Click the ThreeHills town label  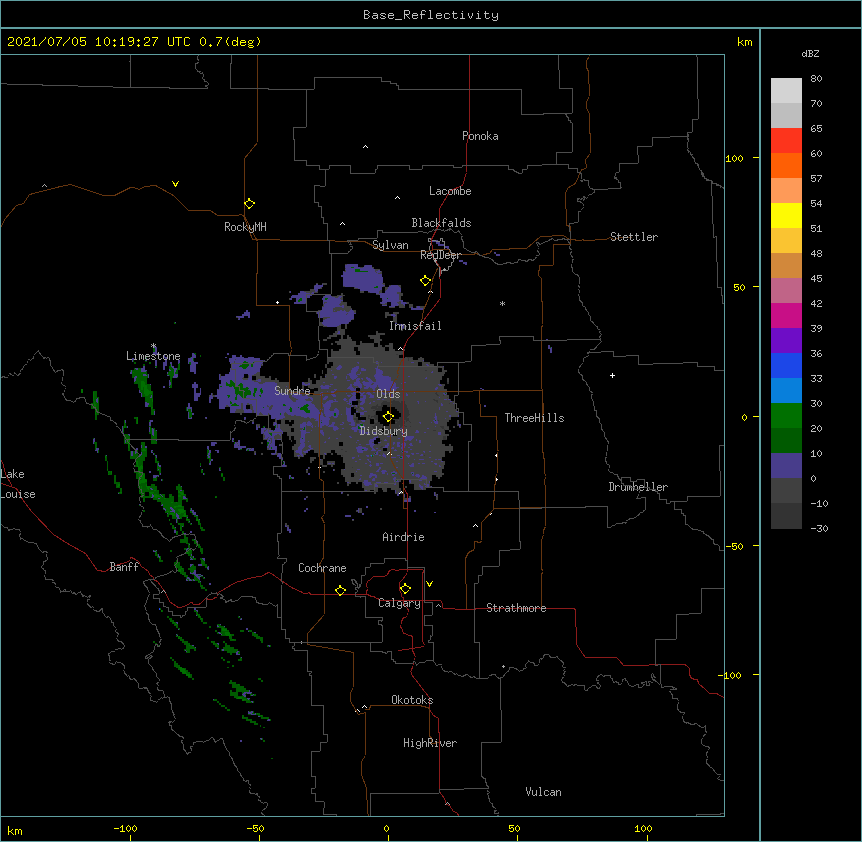[534, 418]
